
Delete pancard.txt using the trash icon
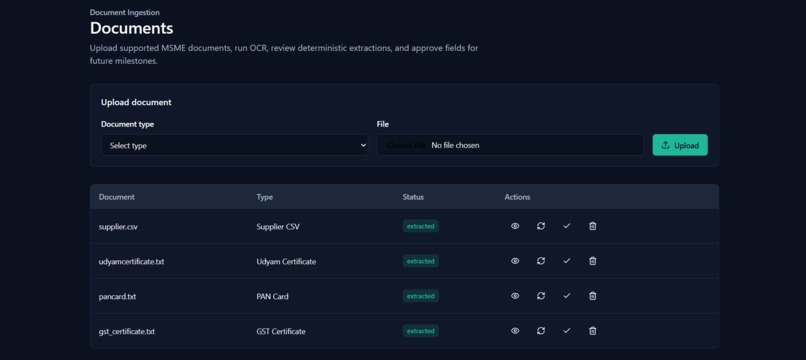click(x=593, y=296)
